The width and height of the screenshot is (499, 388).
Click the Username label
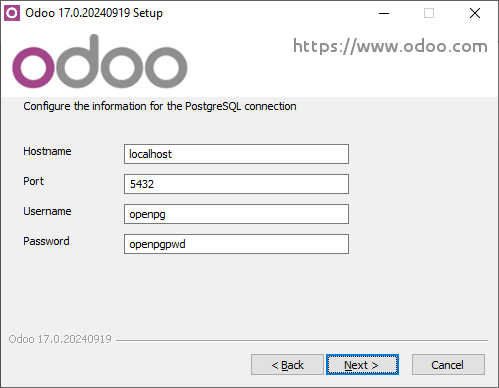point(47,211)
